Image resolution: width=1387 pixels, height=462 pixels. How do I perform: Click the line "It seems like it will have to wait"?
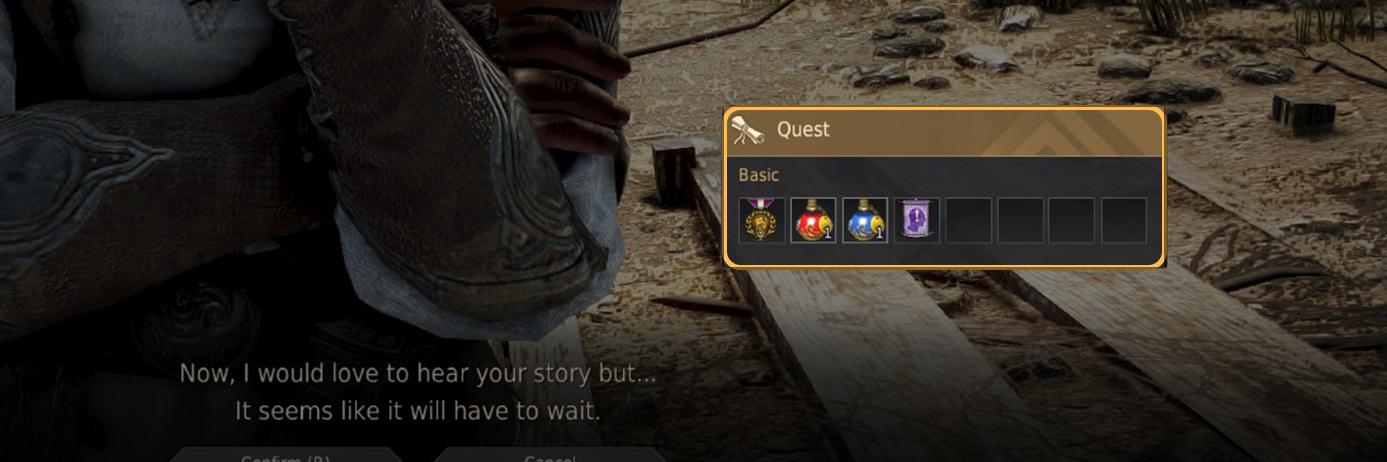click(x=417, y=411)
